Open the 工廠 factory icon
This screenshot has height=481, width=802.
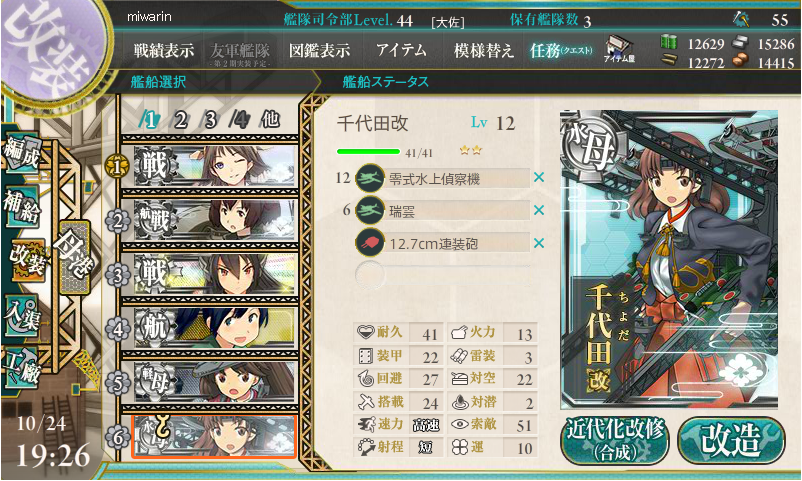click(21, 367)
